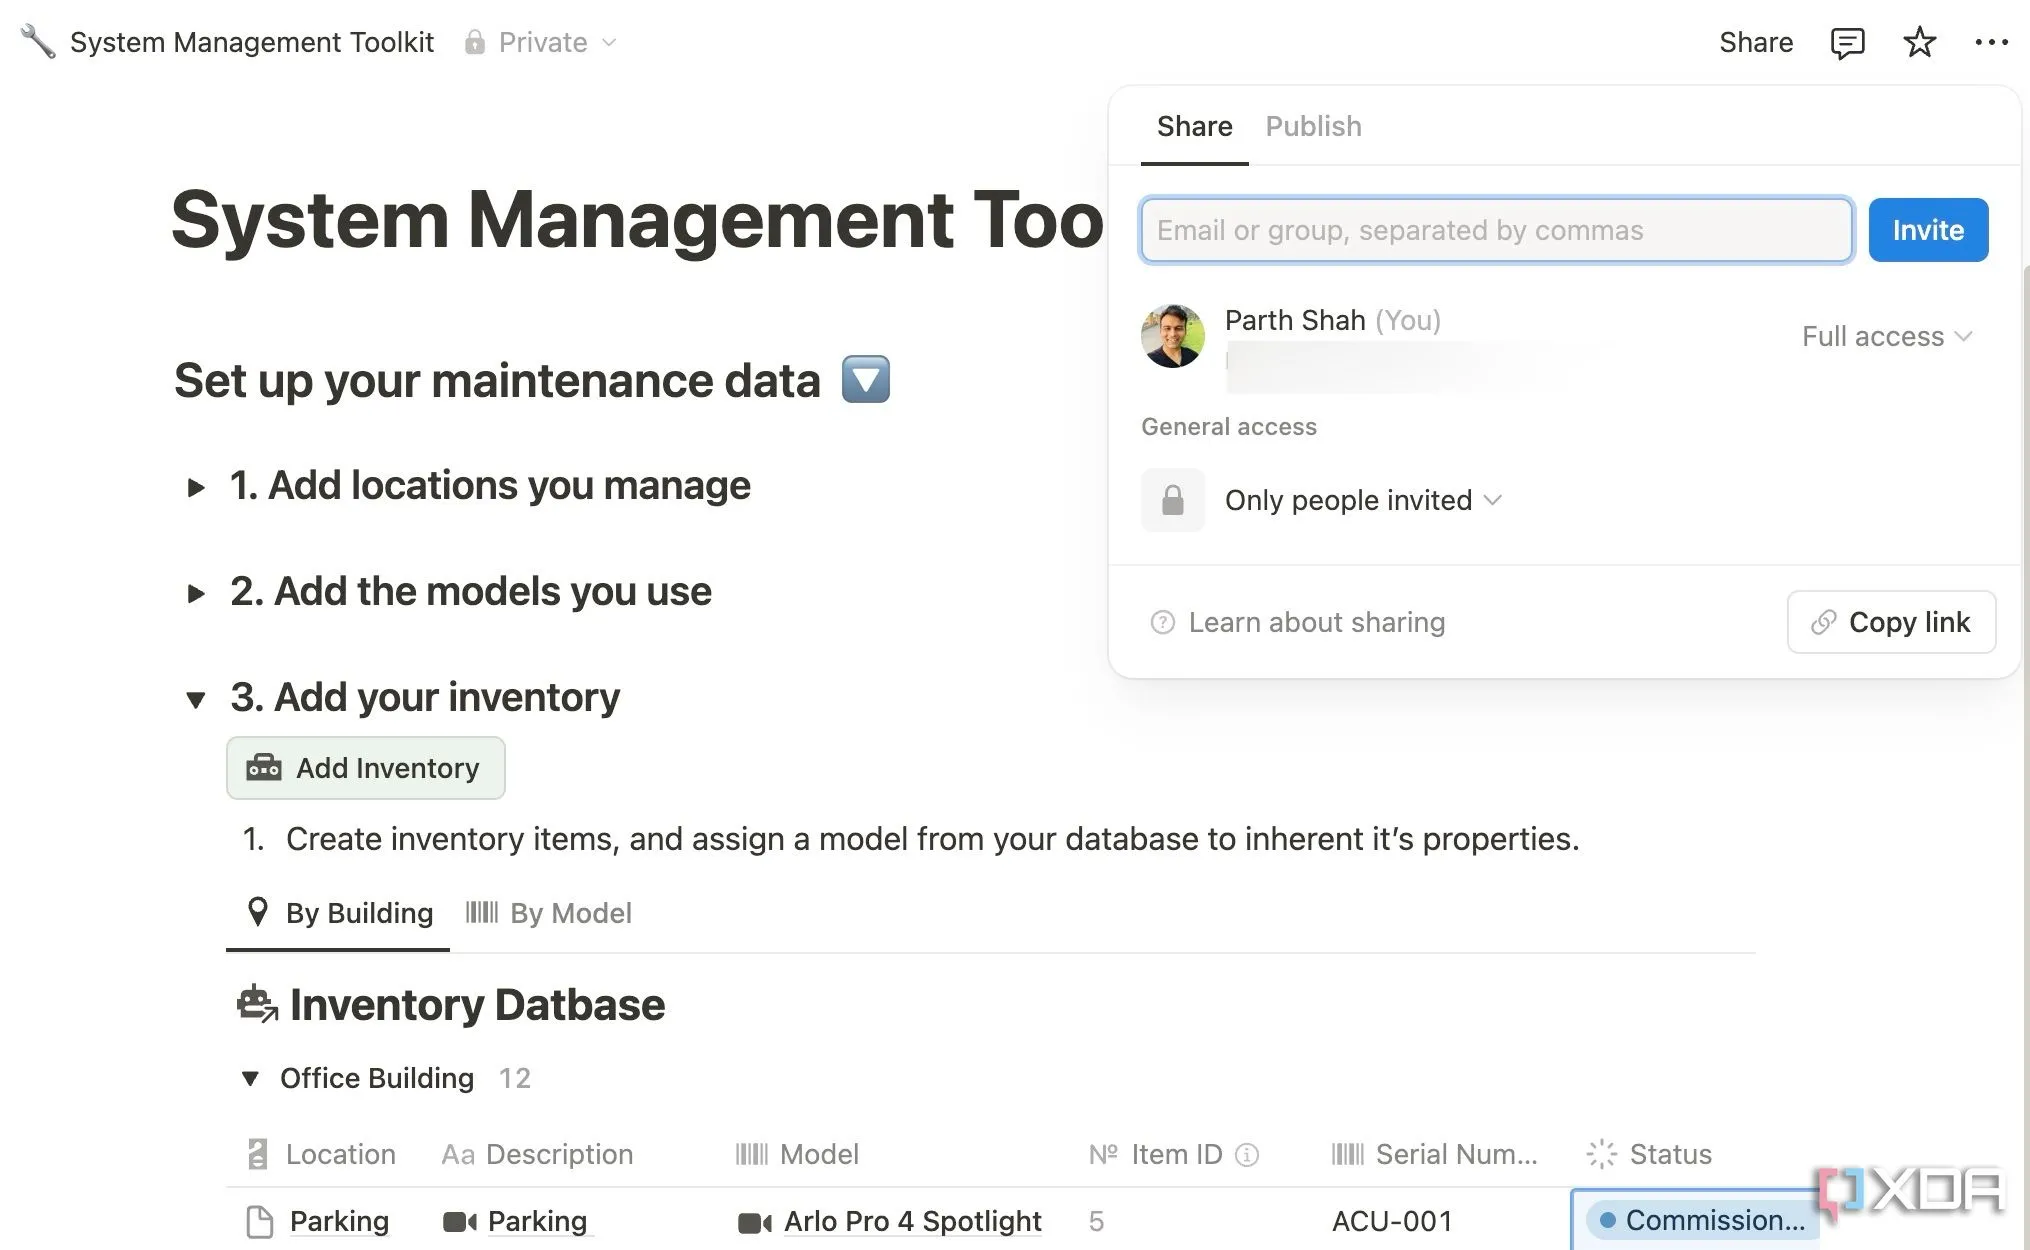Click the email or group input field
The height and width of the screenshot is (1250, 2030).
1495,230
